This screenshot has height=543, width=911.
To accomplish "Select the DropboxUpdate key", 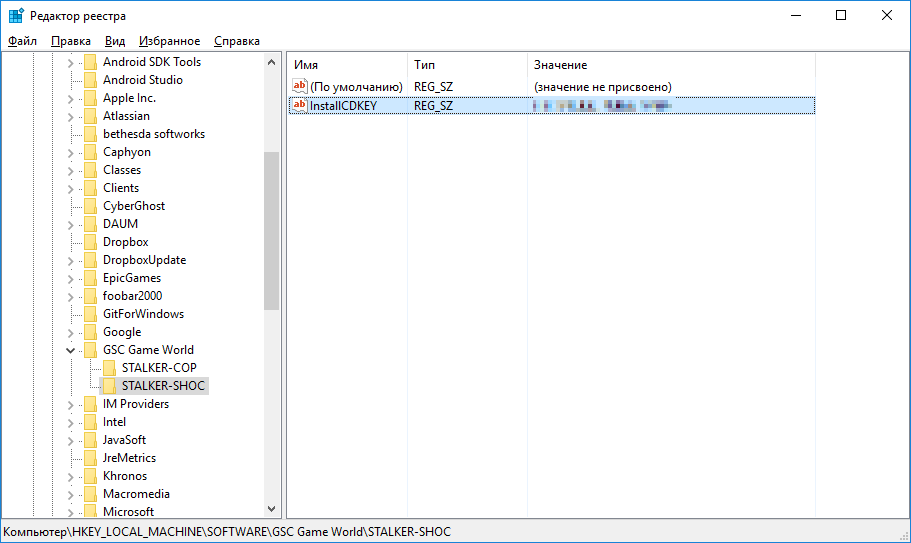I will pos(145,260).
